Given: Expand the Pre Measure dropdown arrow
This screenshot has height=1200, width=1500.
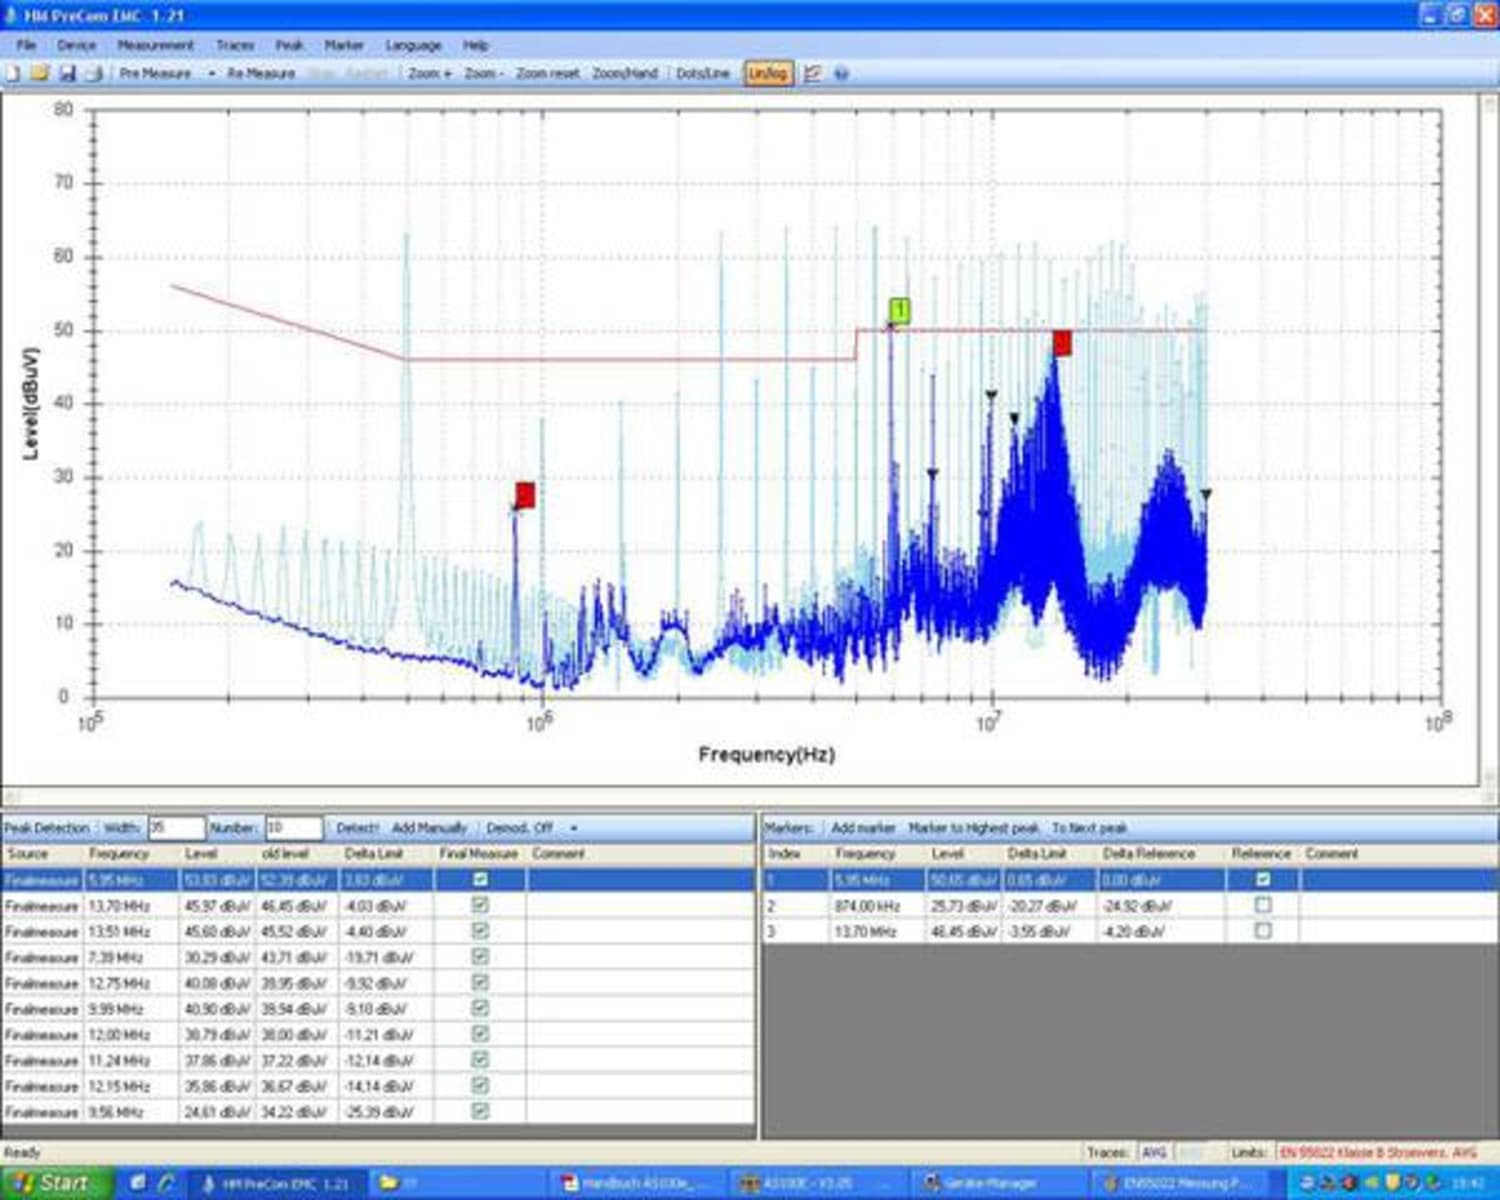Looking at the screenshot, I should 212,74.
